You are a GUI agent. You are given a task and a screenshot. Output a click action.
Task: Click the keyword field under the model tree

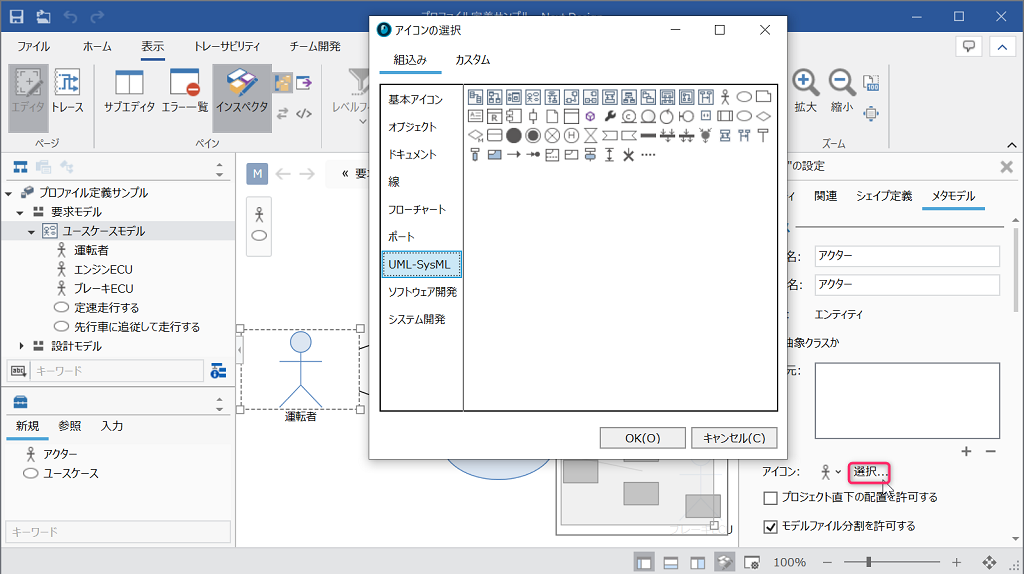coord(118,371)
